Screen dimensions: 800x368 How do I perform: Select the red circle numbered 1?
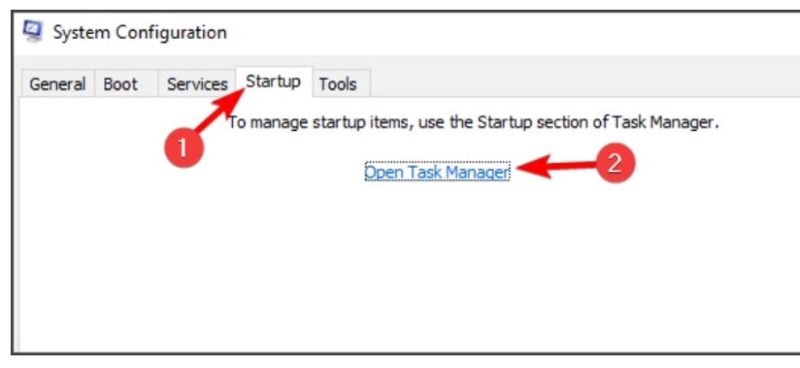click(184, 149)
